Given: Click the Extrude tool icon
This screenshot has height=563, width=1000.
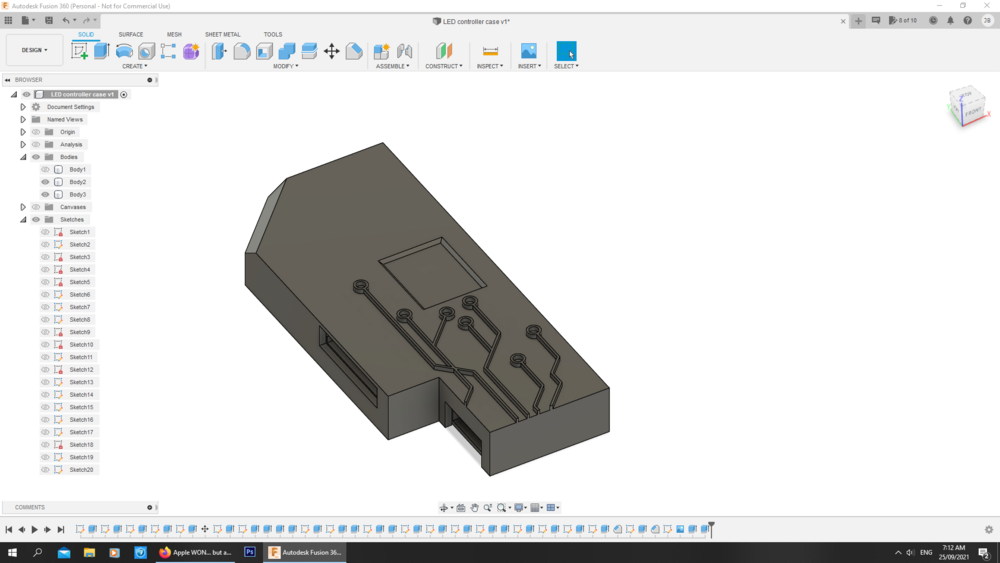Looking at the screenshot, I should [102, 51].
